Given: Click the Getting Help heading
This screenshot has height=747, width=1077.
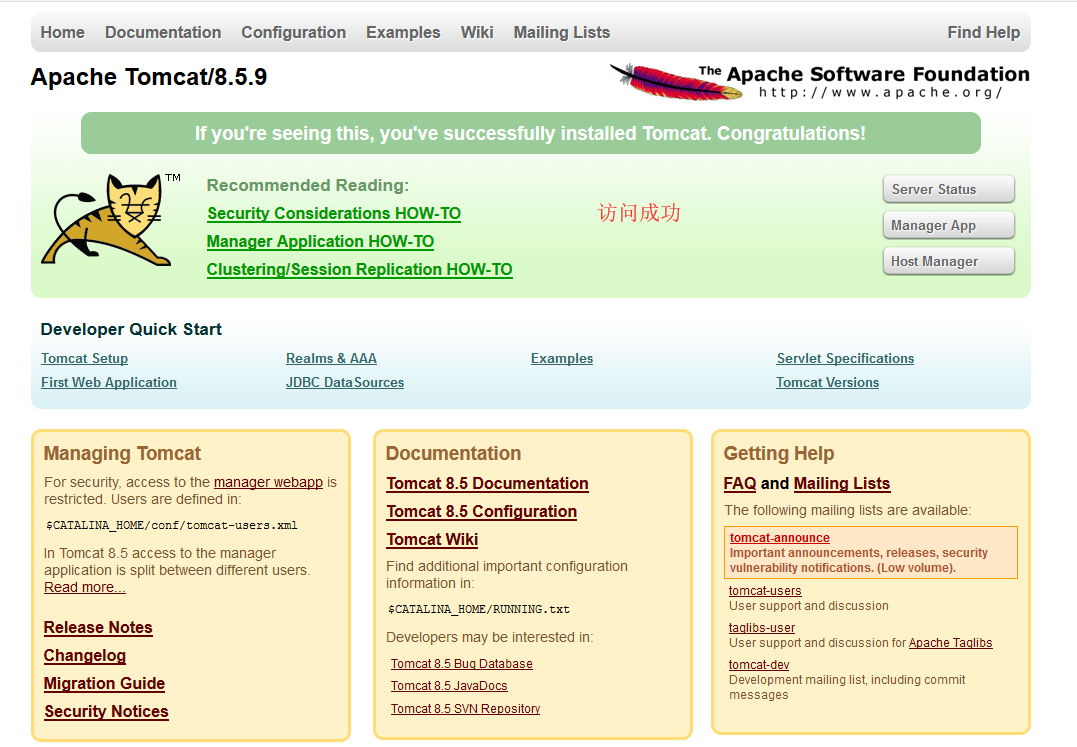Looking at the screenshot, I should pos(779,453).
